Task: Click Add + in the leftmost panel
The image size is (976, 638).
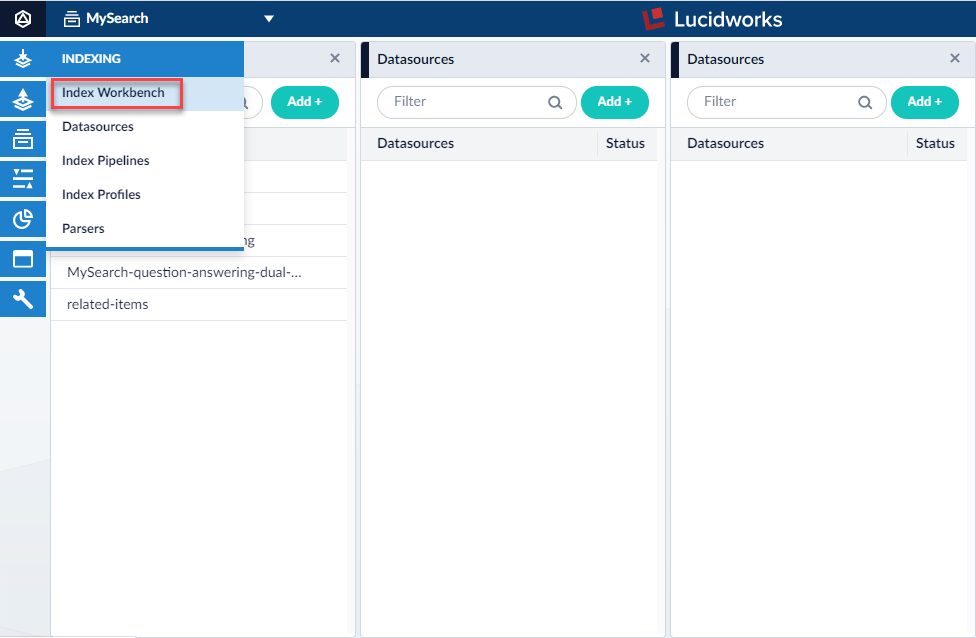Action: tap(305, 102)
